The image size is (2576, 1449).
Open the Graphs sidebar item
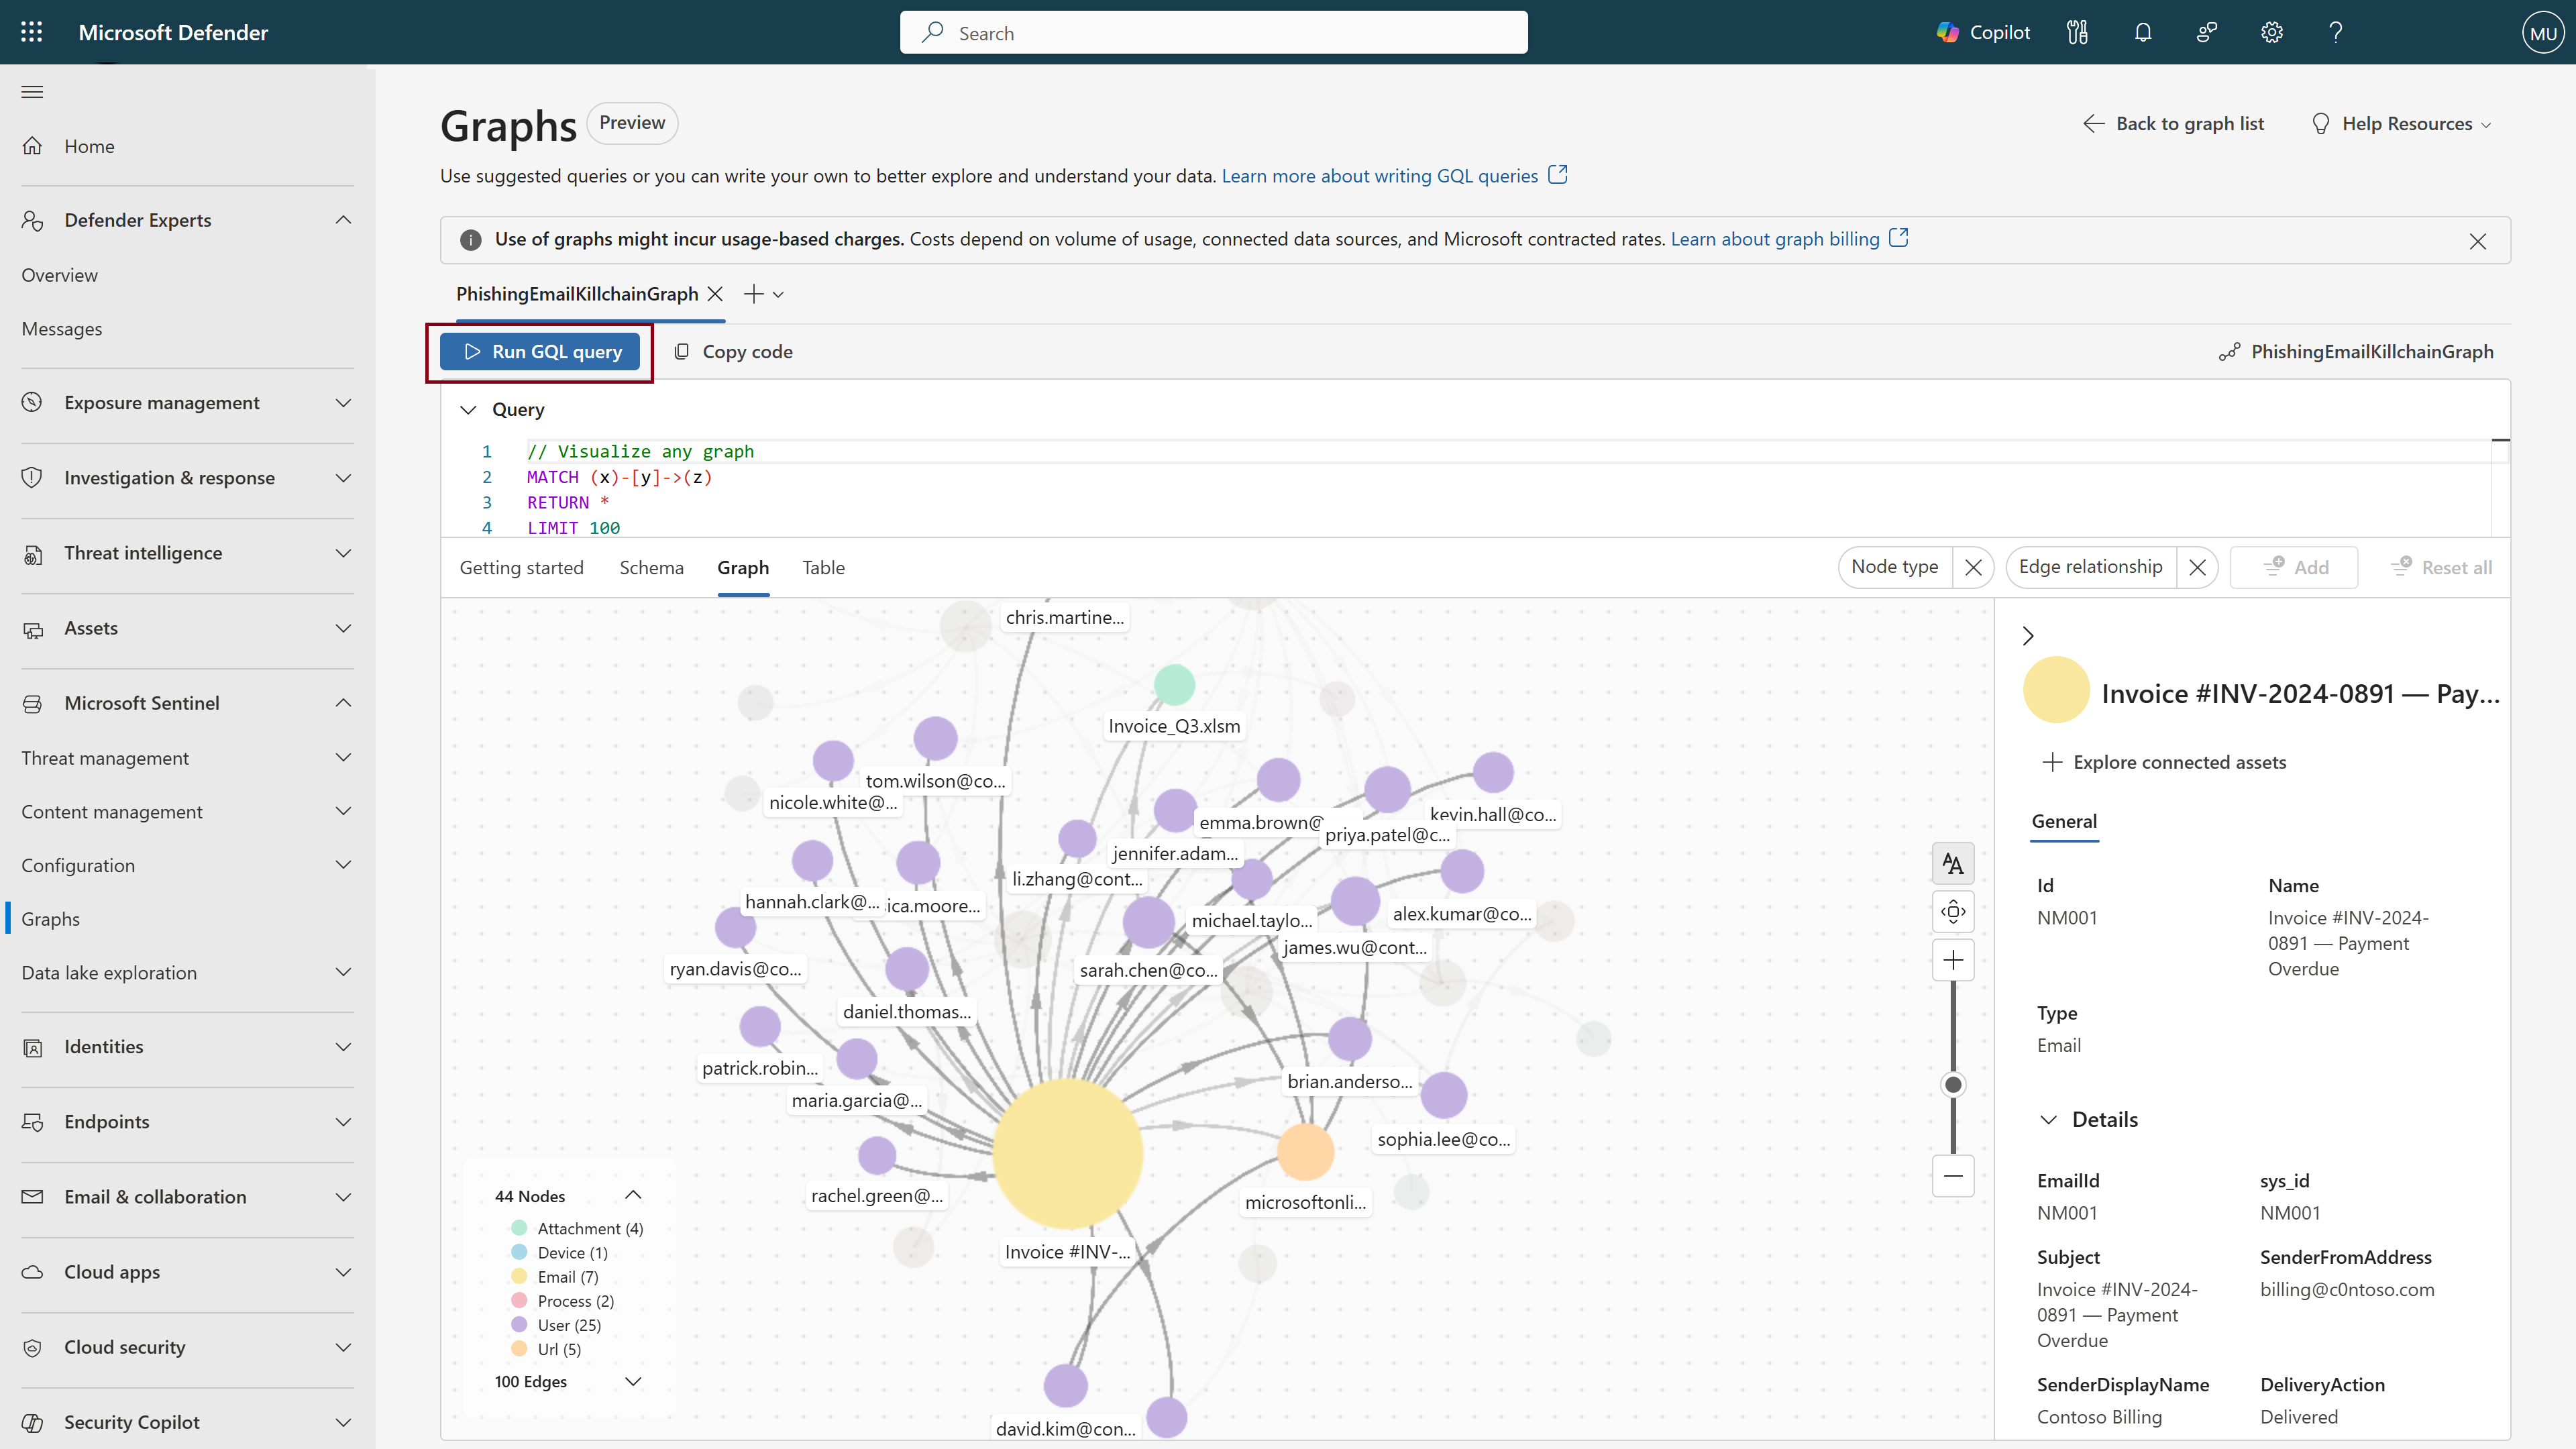click(x=51, y=918)
